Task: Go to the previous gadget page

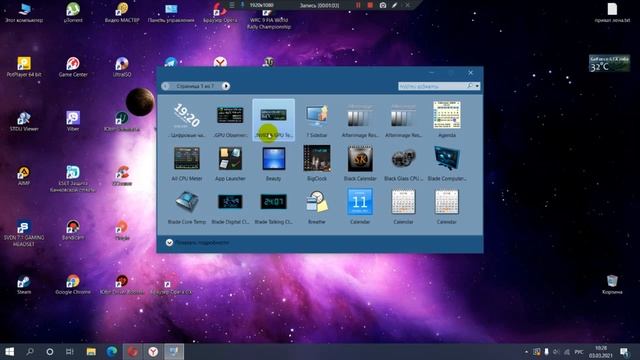Action: 165,86
